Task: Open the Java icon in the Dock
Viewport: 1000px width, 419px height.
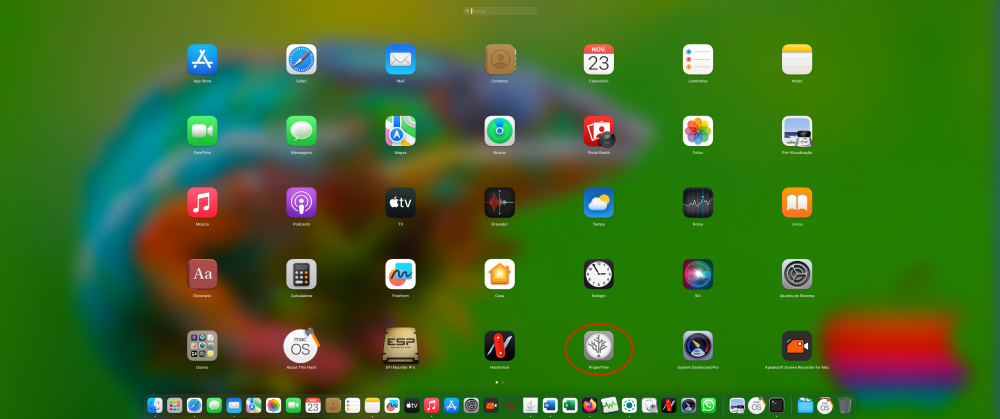Action: click(530, 405)
